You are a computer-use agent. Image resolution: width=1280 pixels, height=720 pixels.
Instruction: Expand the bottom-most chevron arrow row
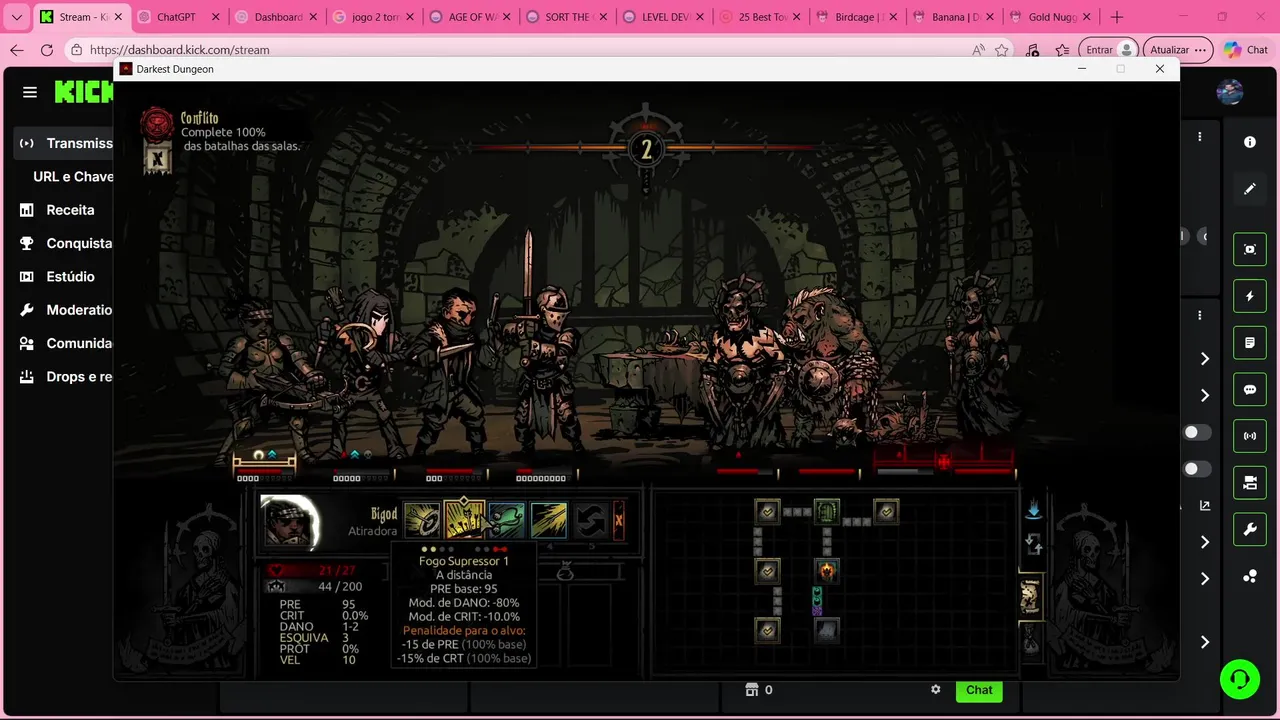click(x=1205, y=642)
